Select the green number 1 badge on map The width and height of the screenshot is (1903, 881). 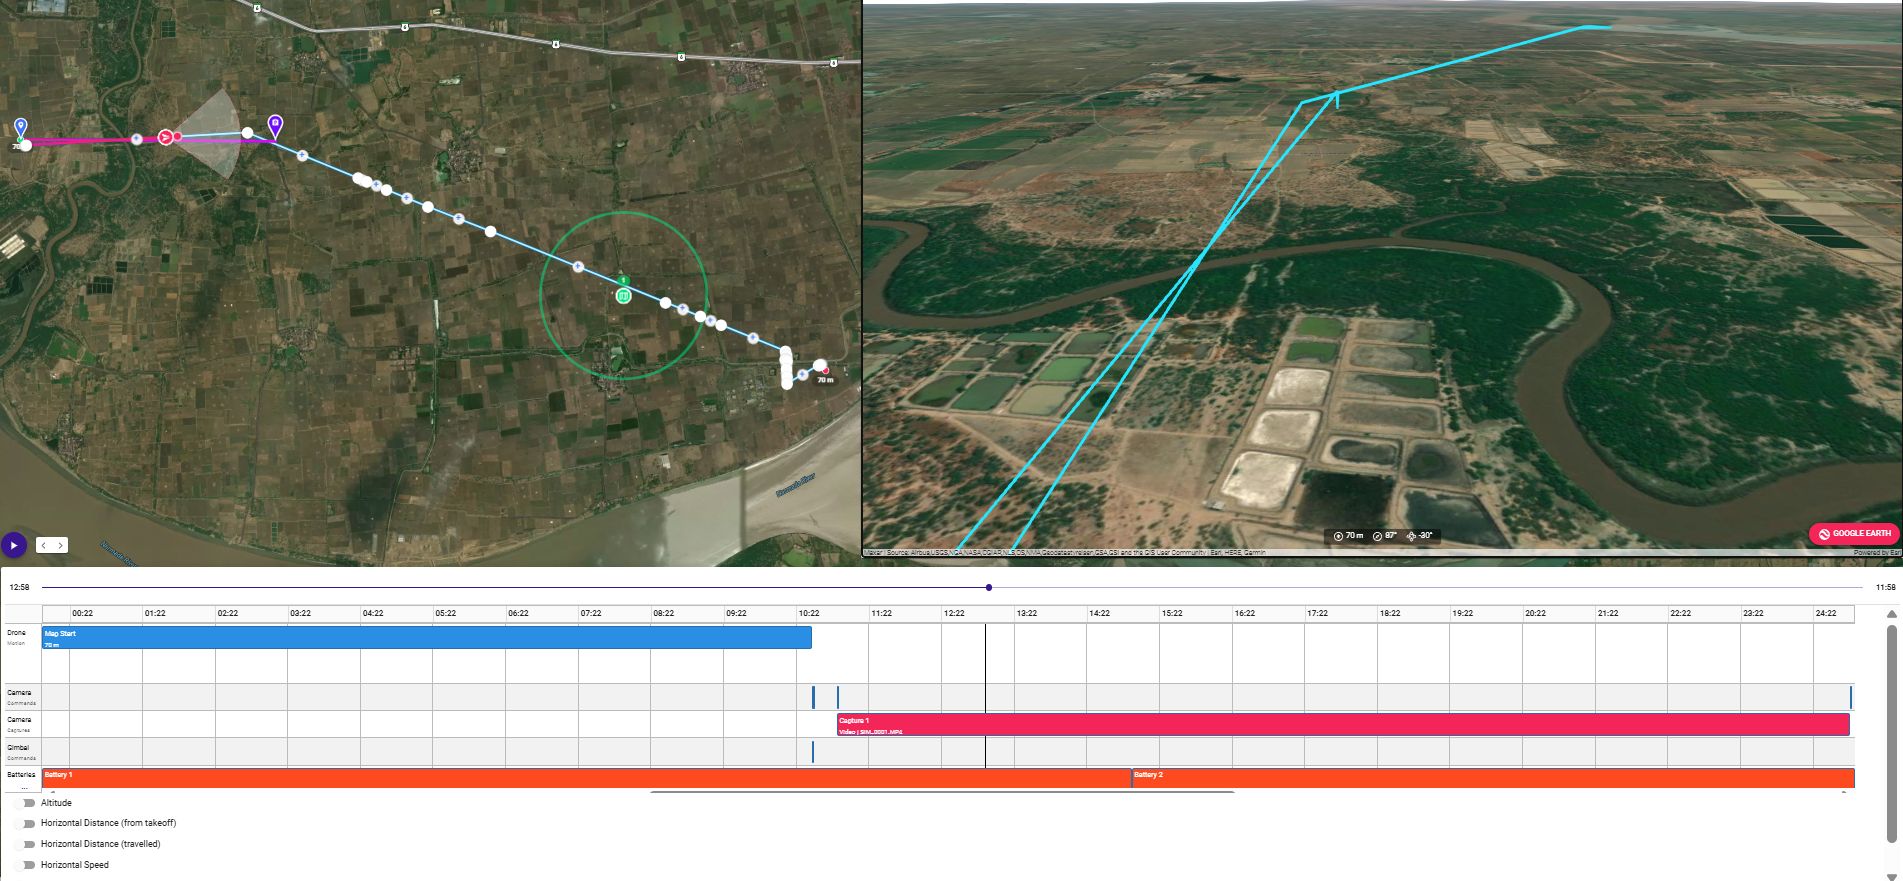click(622, 280)
